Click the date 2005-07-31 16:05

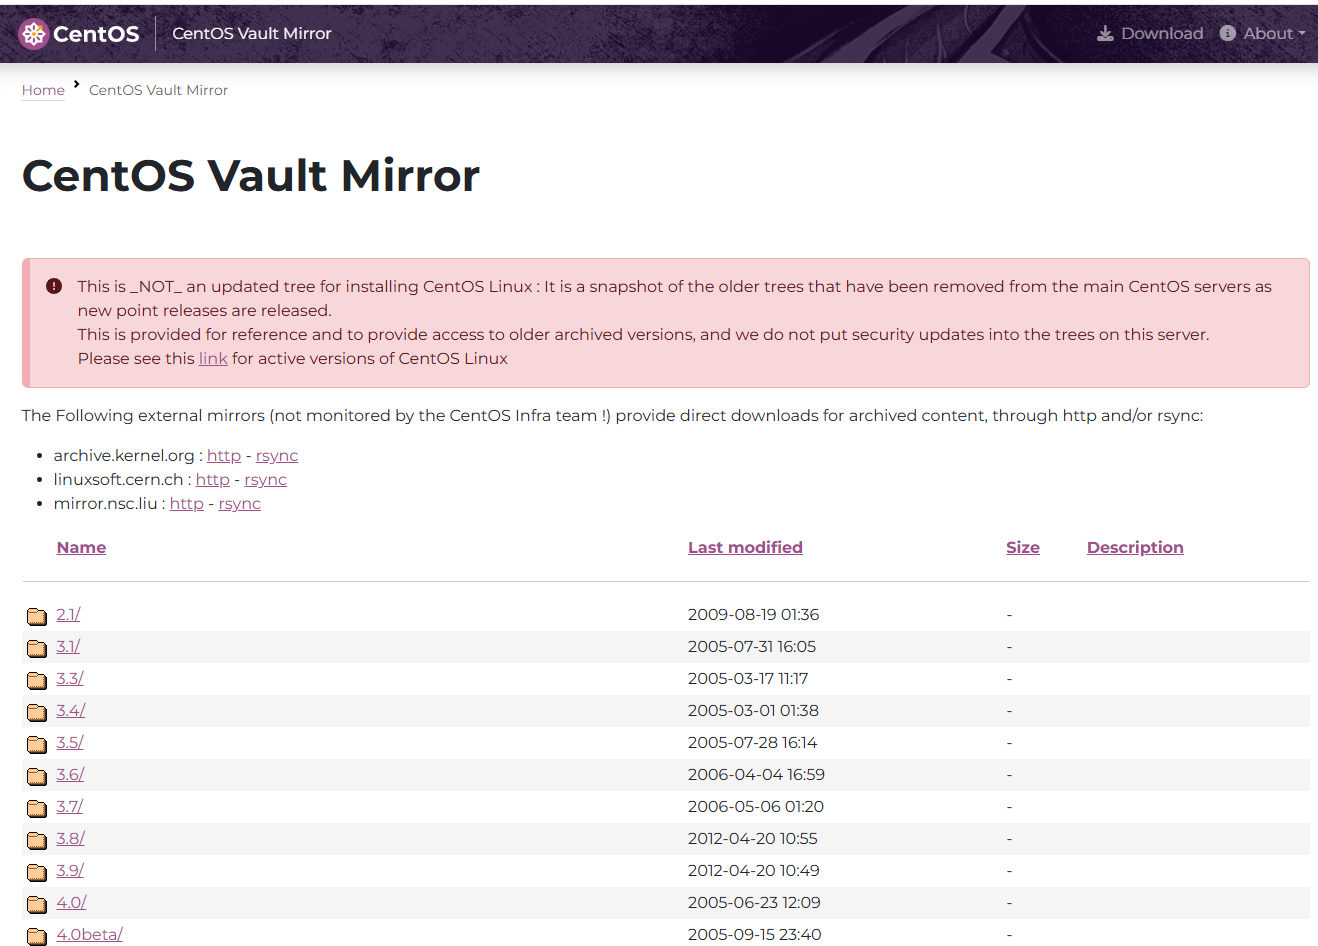pyautogui.click(x=752, y=646)
